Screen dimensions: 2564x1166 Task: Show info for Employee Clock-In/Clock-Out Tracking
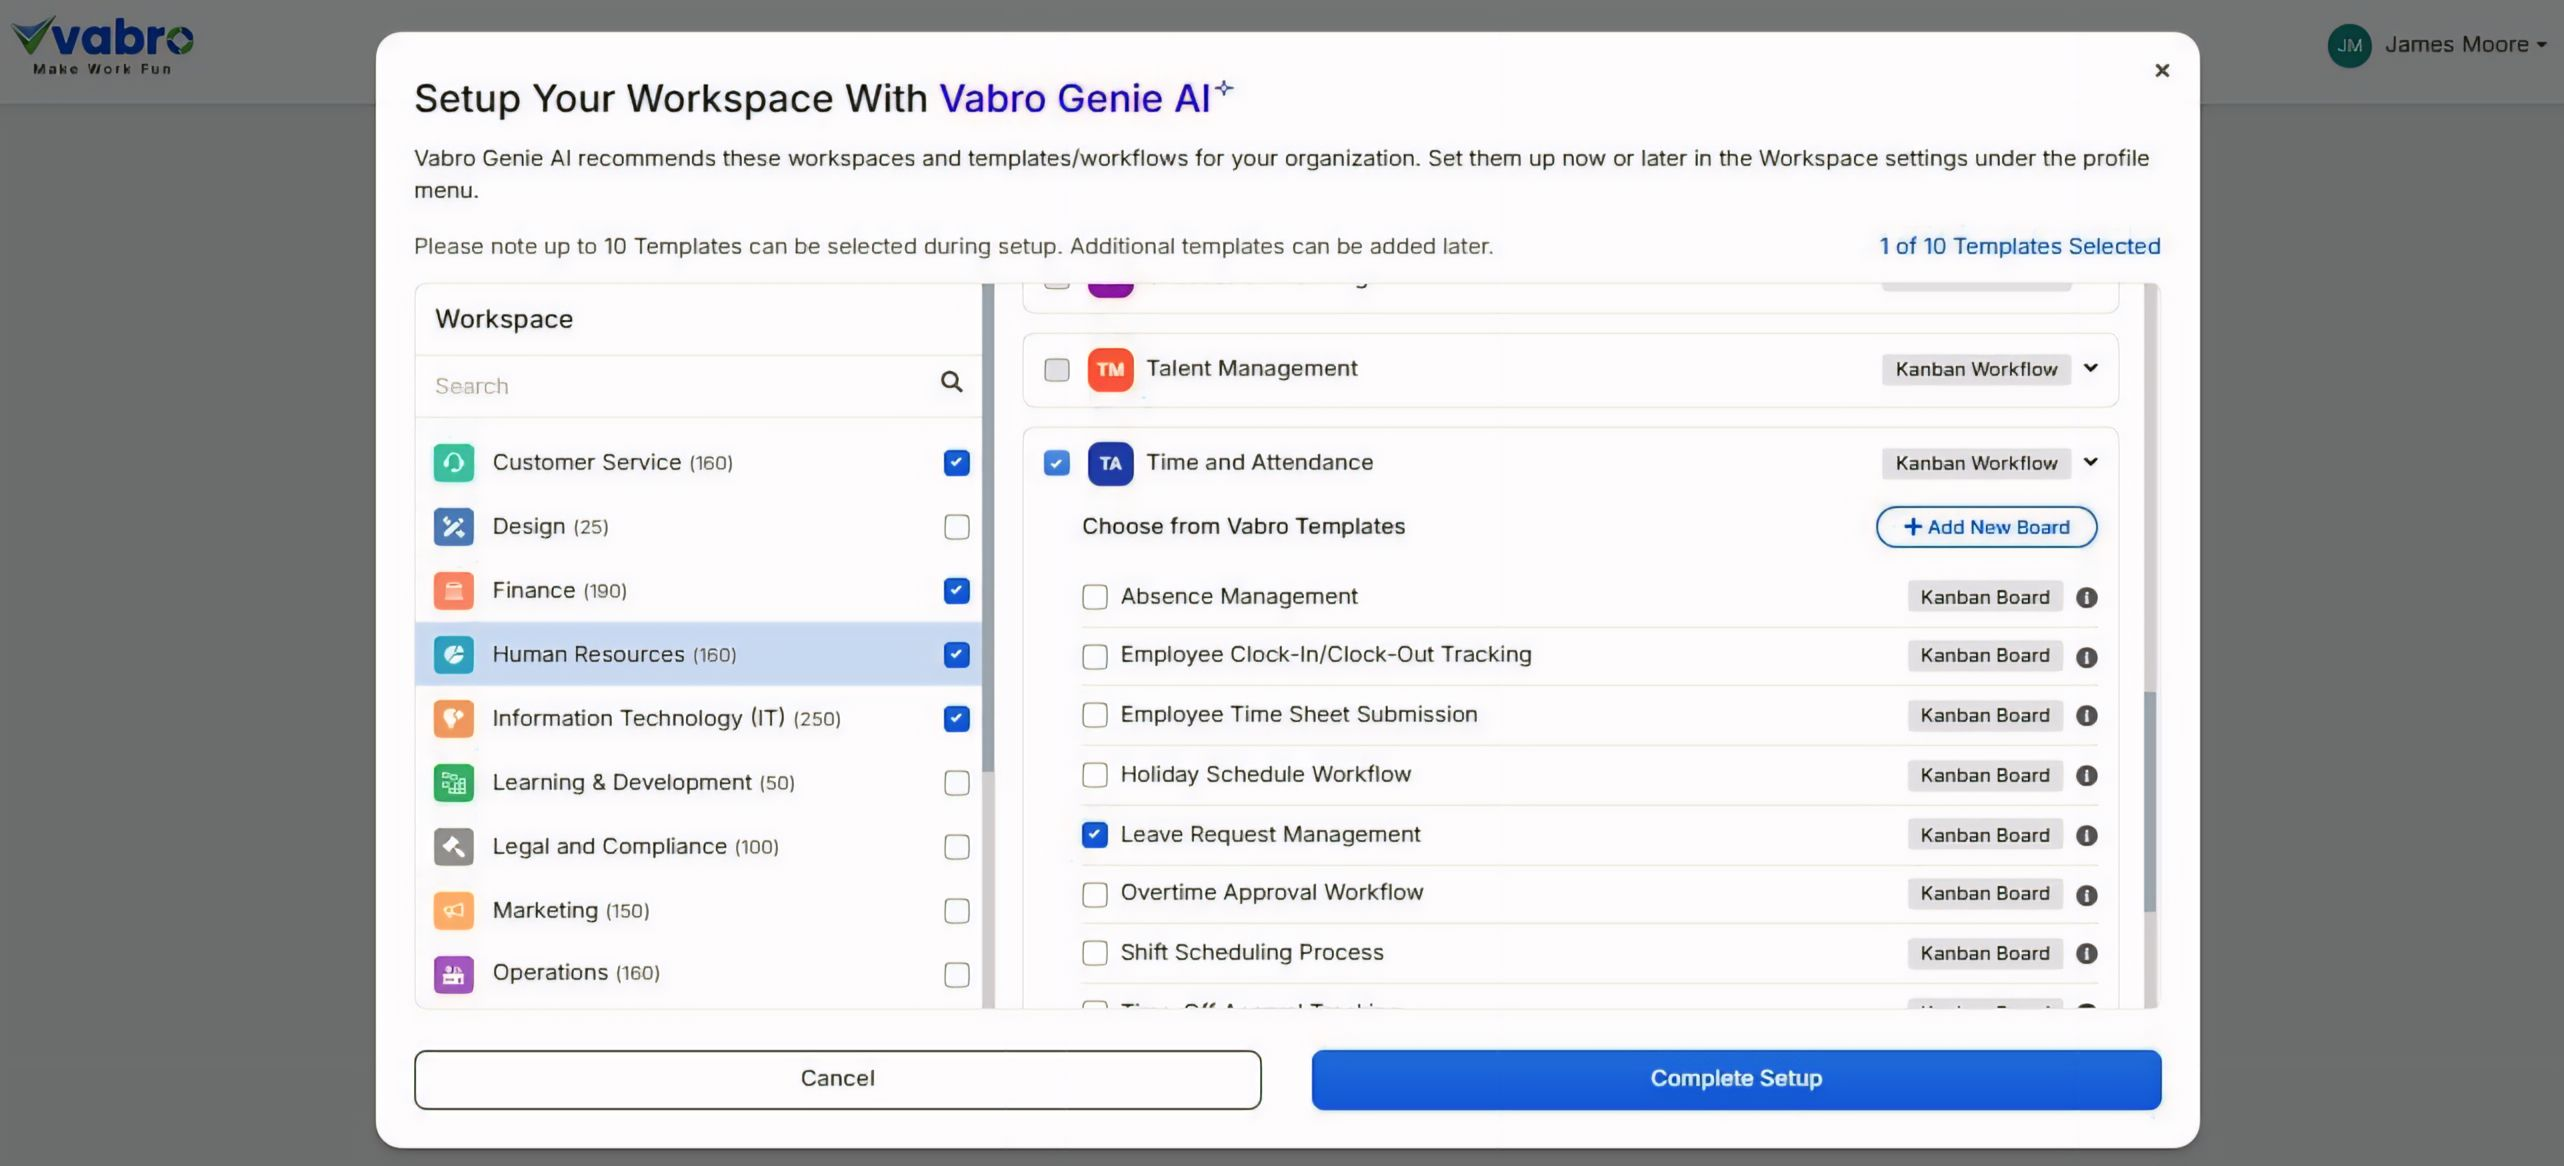tap(2086, 657)
